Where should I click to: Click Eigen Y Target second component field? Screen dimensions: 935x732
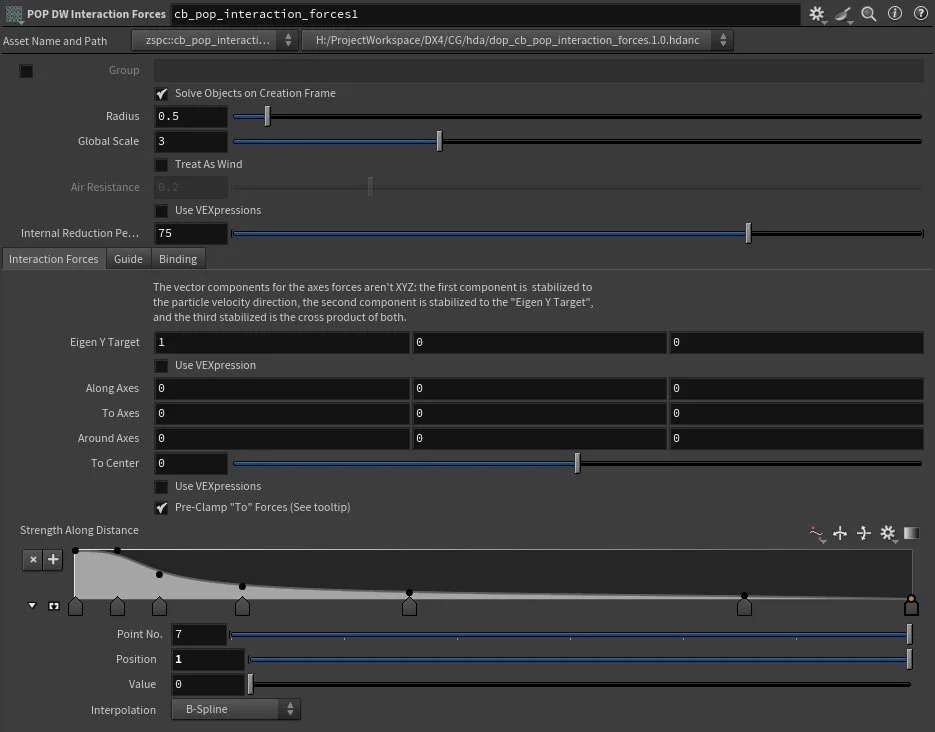(539, 342)
